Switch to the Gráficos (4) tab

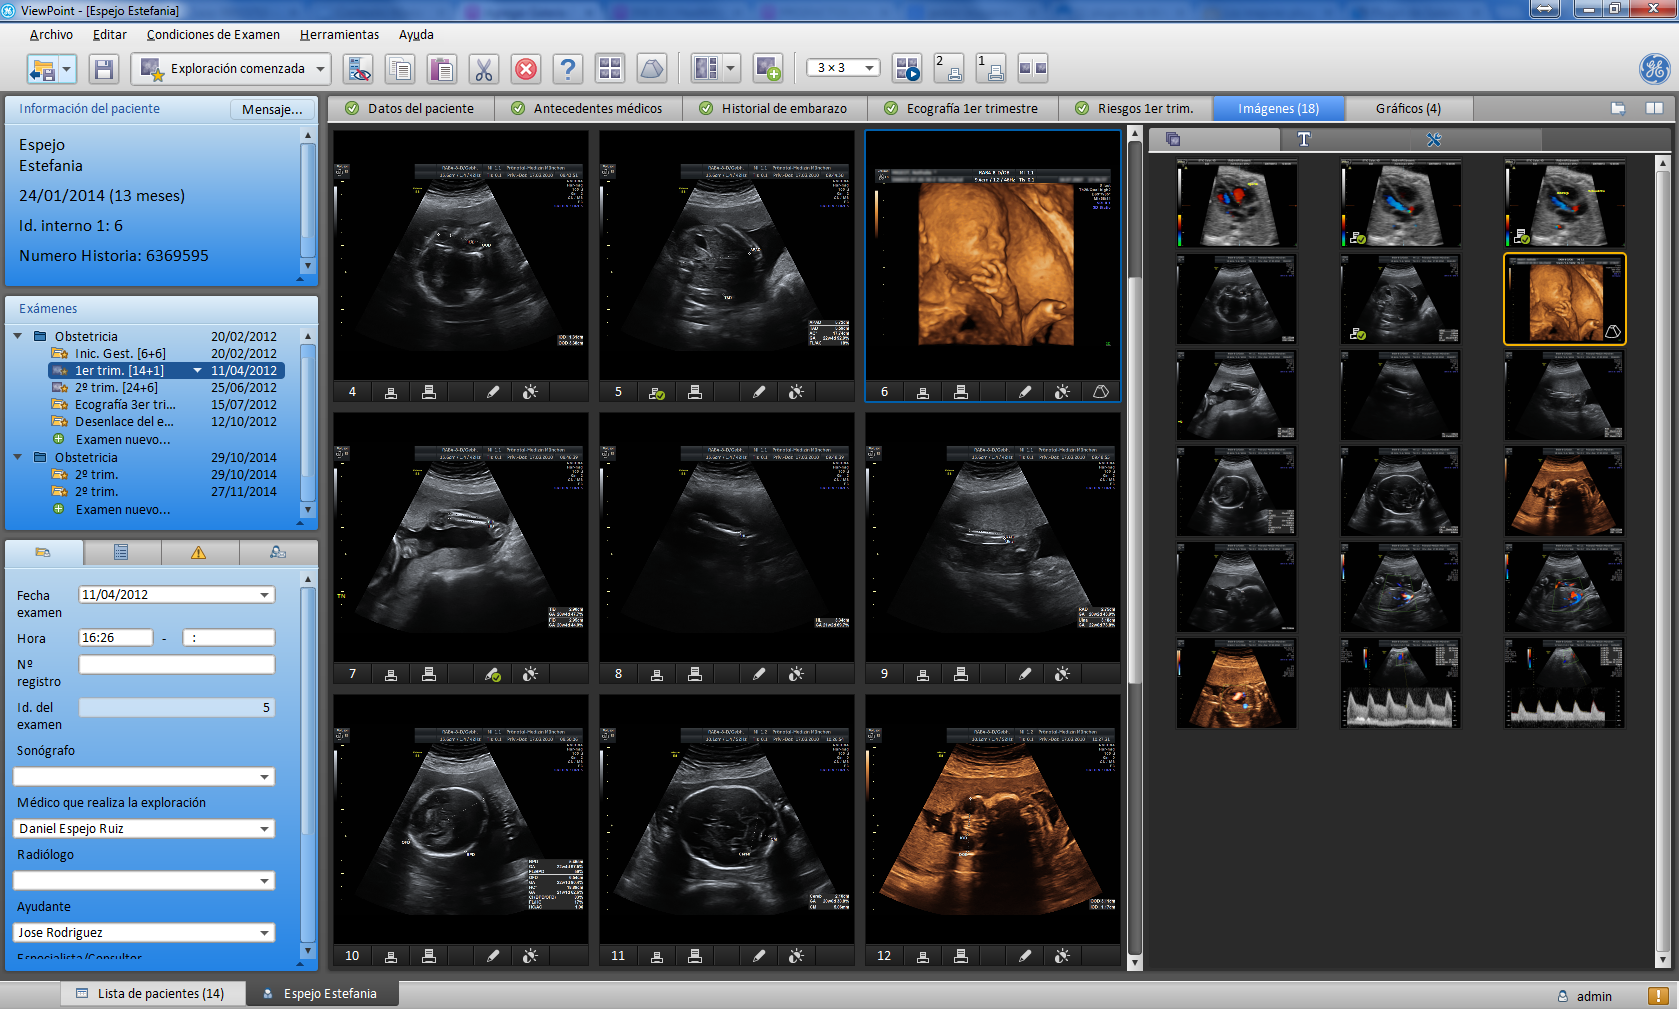pyautogui.click(x=1407, y=108)
